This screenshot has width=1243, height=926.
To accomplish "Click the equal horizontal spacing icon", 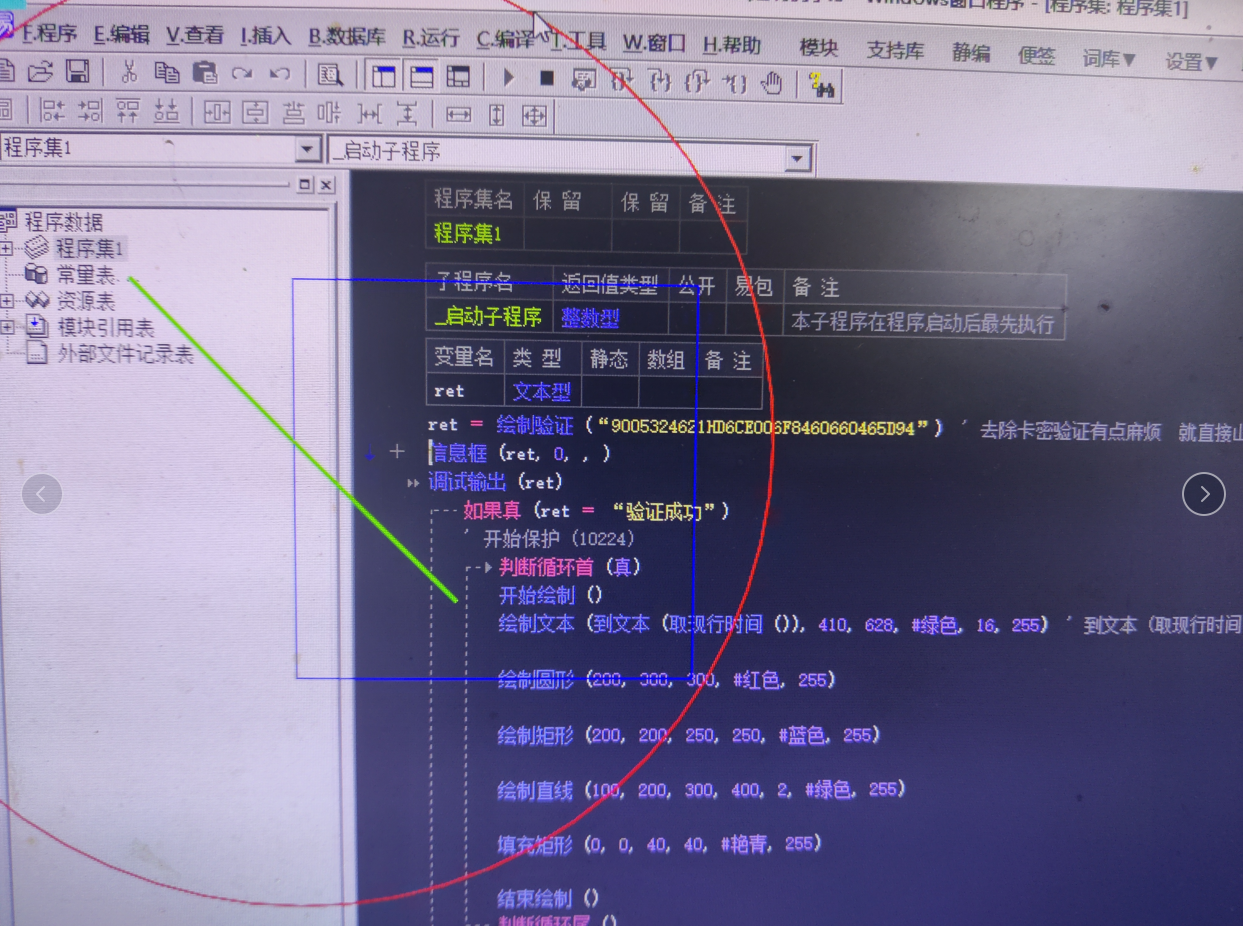I will point(369,114).
